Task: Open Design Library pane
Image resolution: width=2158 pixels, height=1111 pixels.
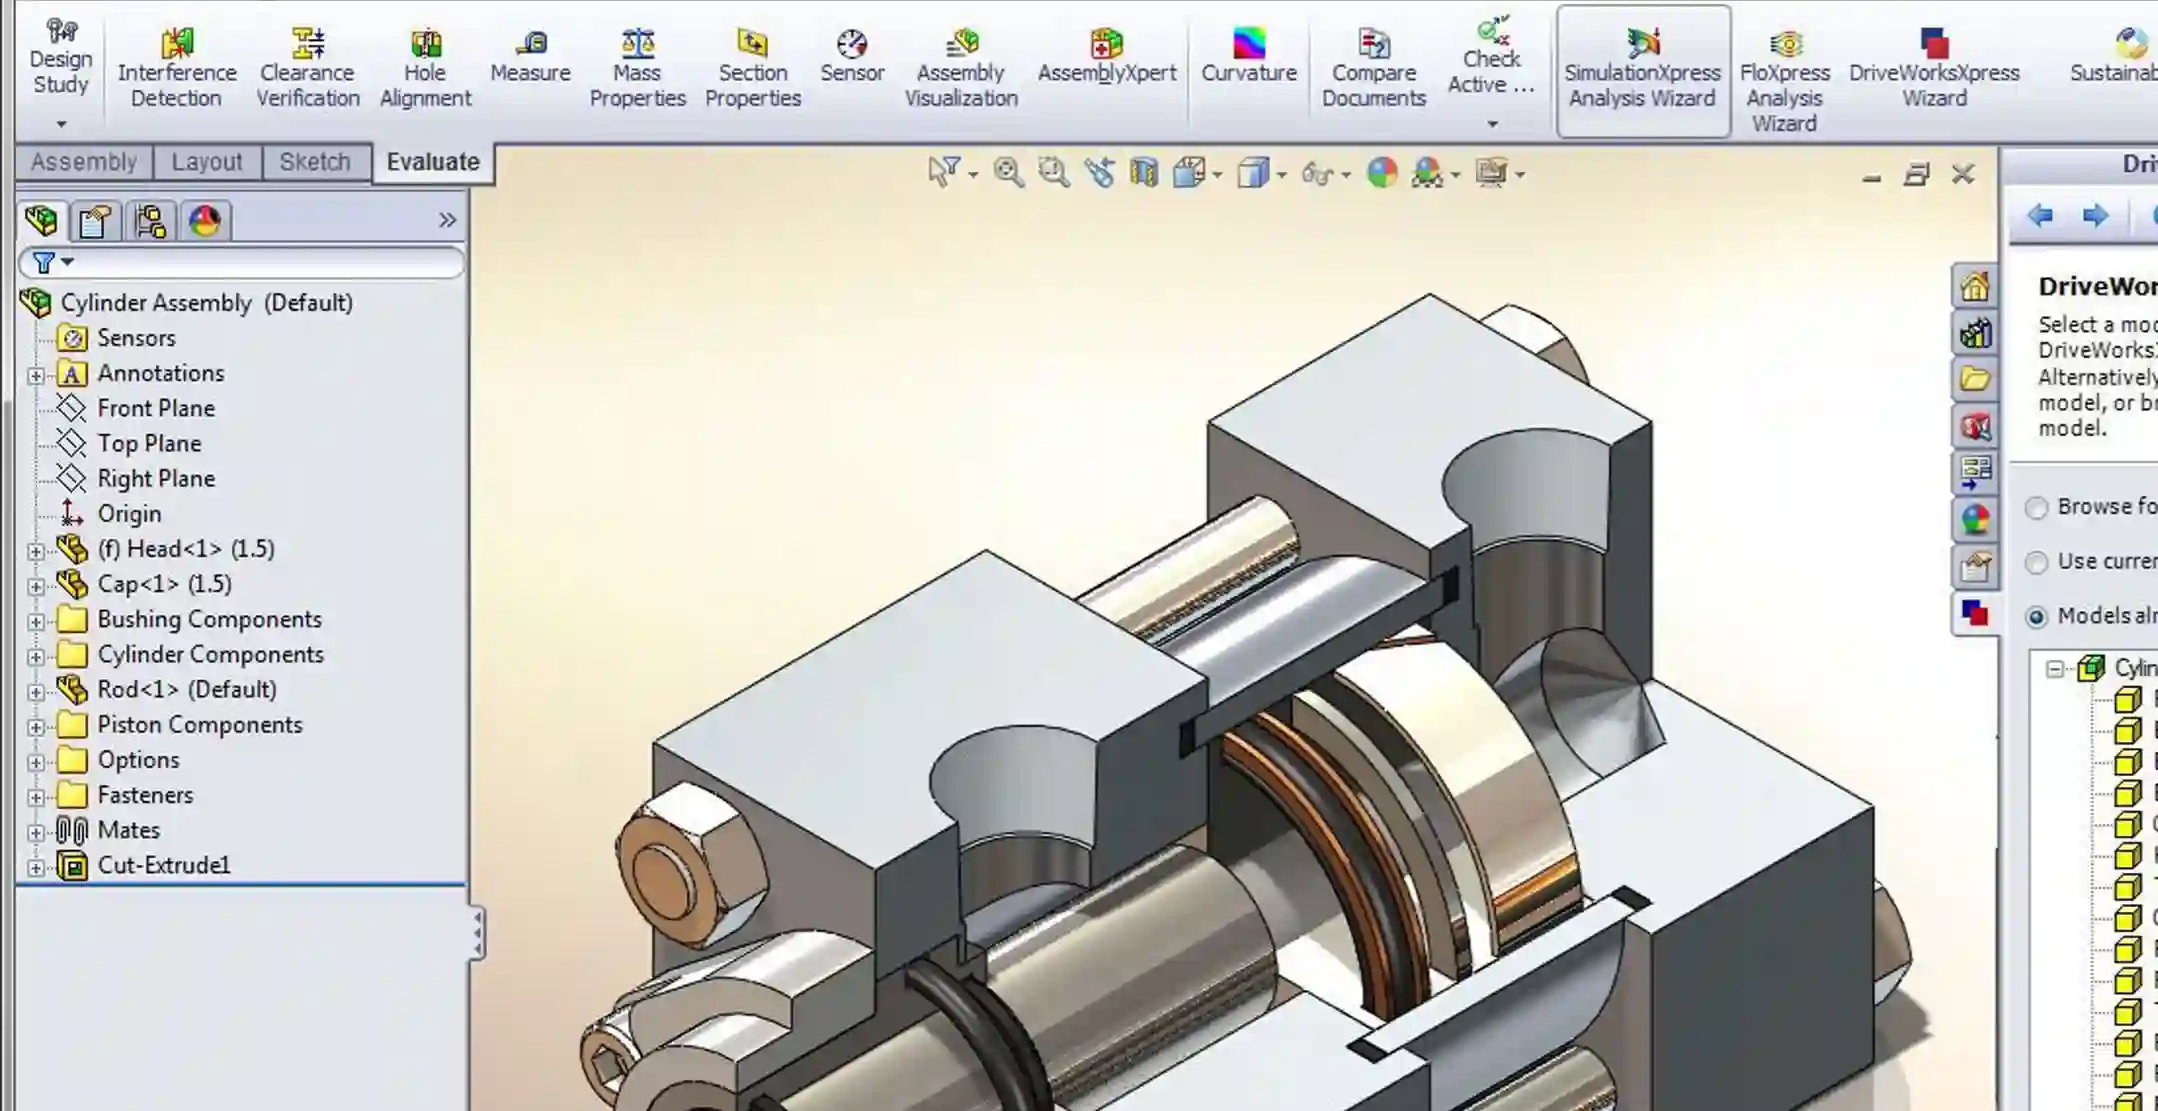Action: pos(1975,333)
